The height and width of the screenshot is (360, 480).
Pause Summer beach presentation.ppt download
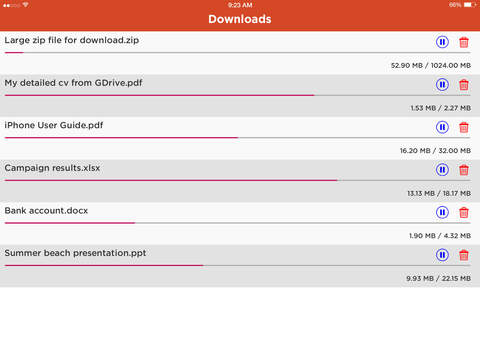(442, 255)
